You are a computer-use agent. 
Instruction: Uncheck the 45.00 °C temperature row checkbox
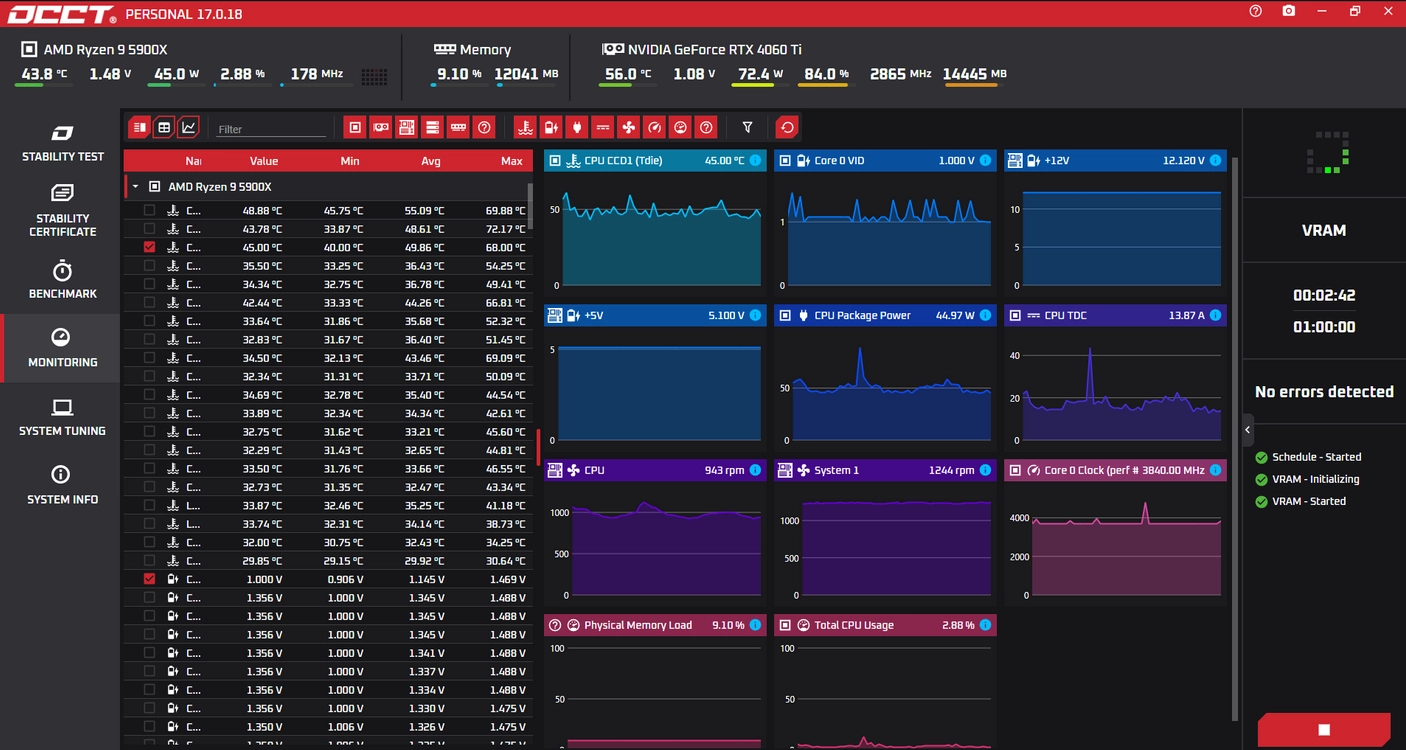tap(149, 247)
